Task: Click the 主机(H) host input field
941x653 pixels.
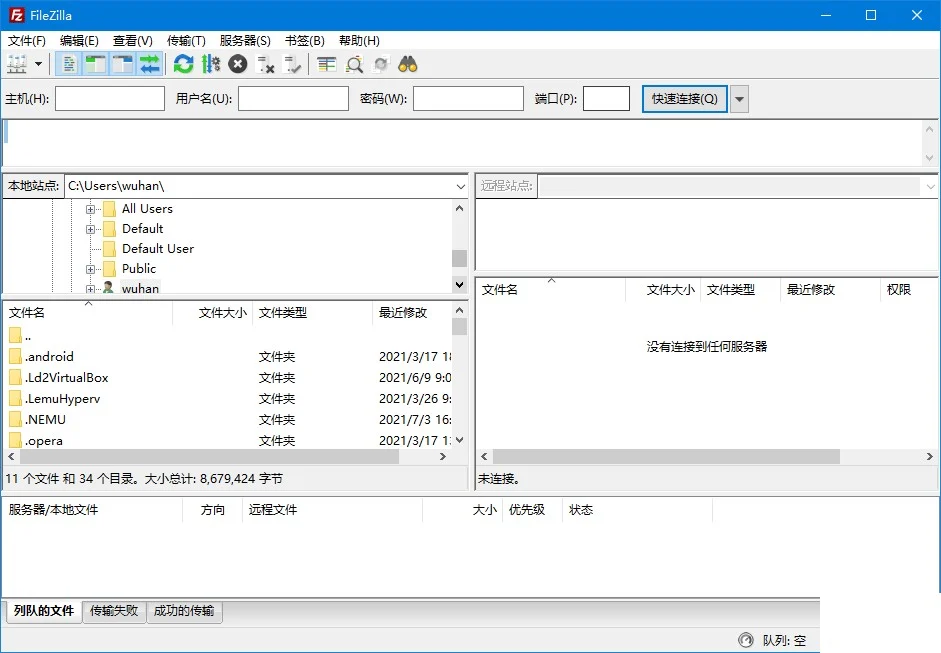Action: tap(110, 99)
